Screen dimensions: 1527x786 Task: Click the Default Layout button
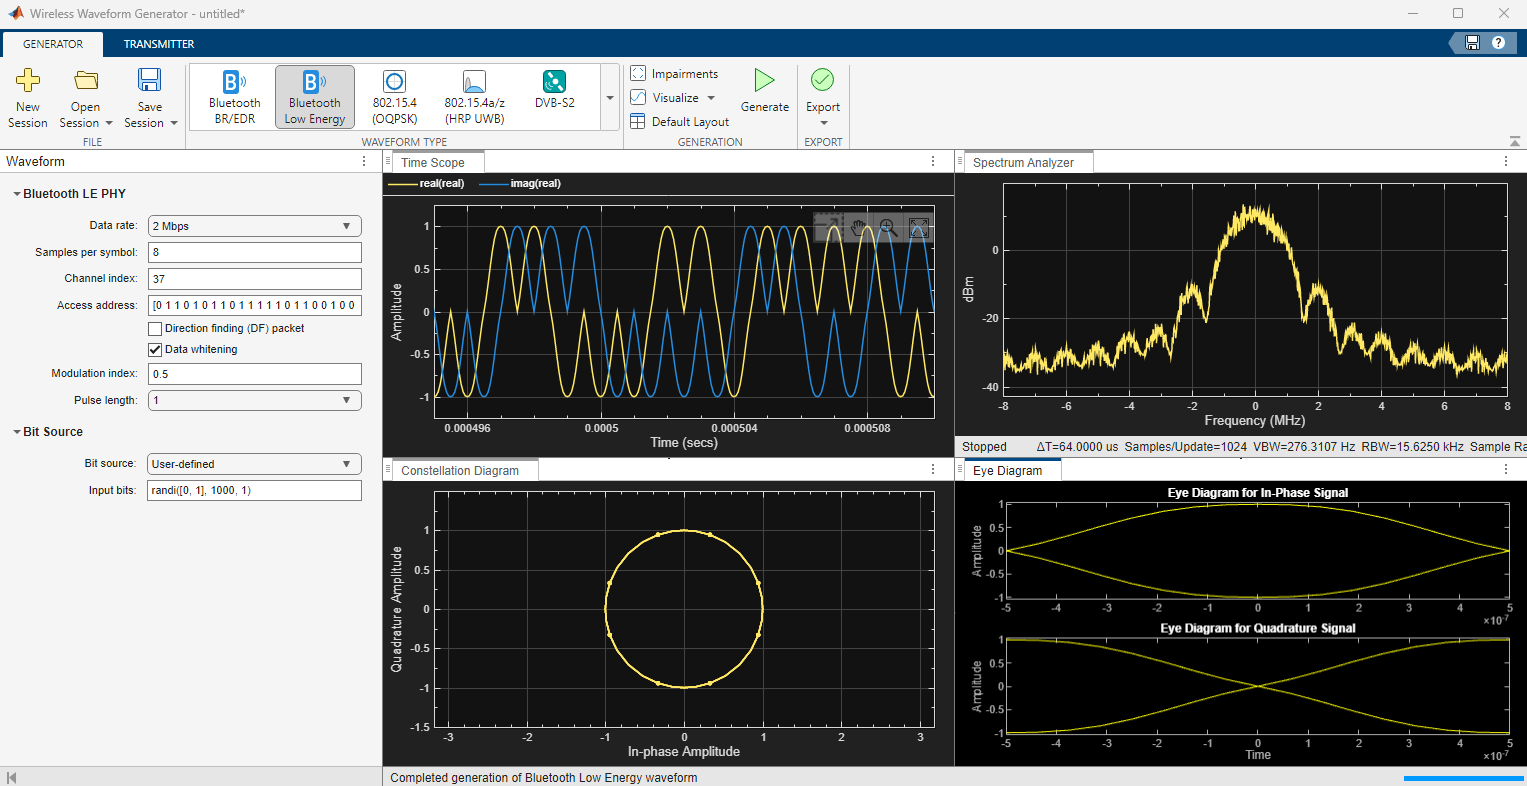tap(680, 122)
